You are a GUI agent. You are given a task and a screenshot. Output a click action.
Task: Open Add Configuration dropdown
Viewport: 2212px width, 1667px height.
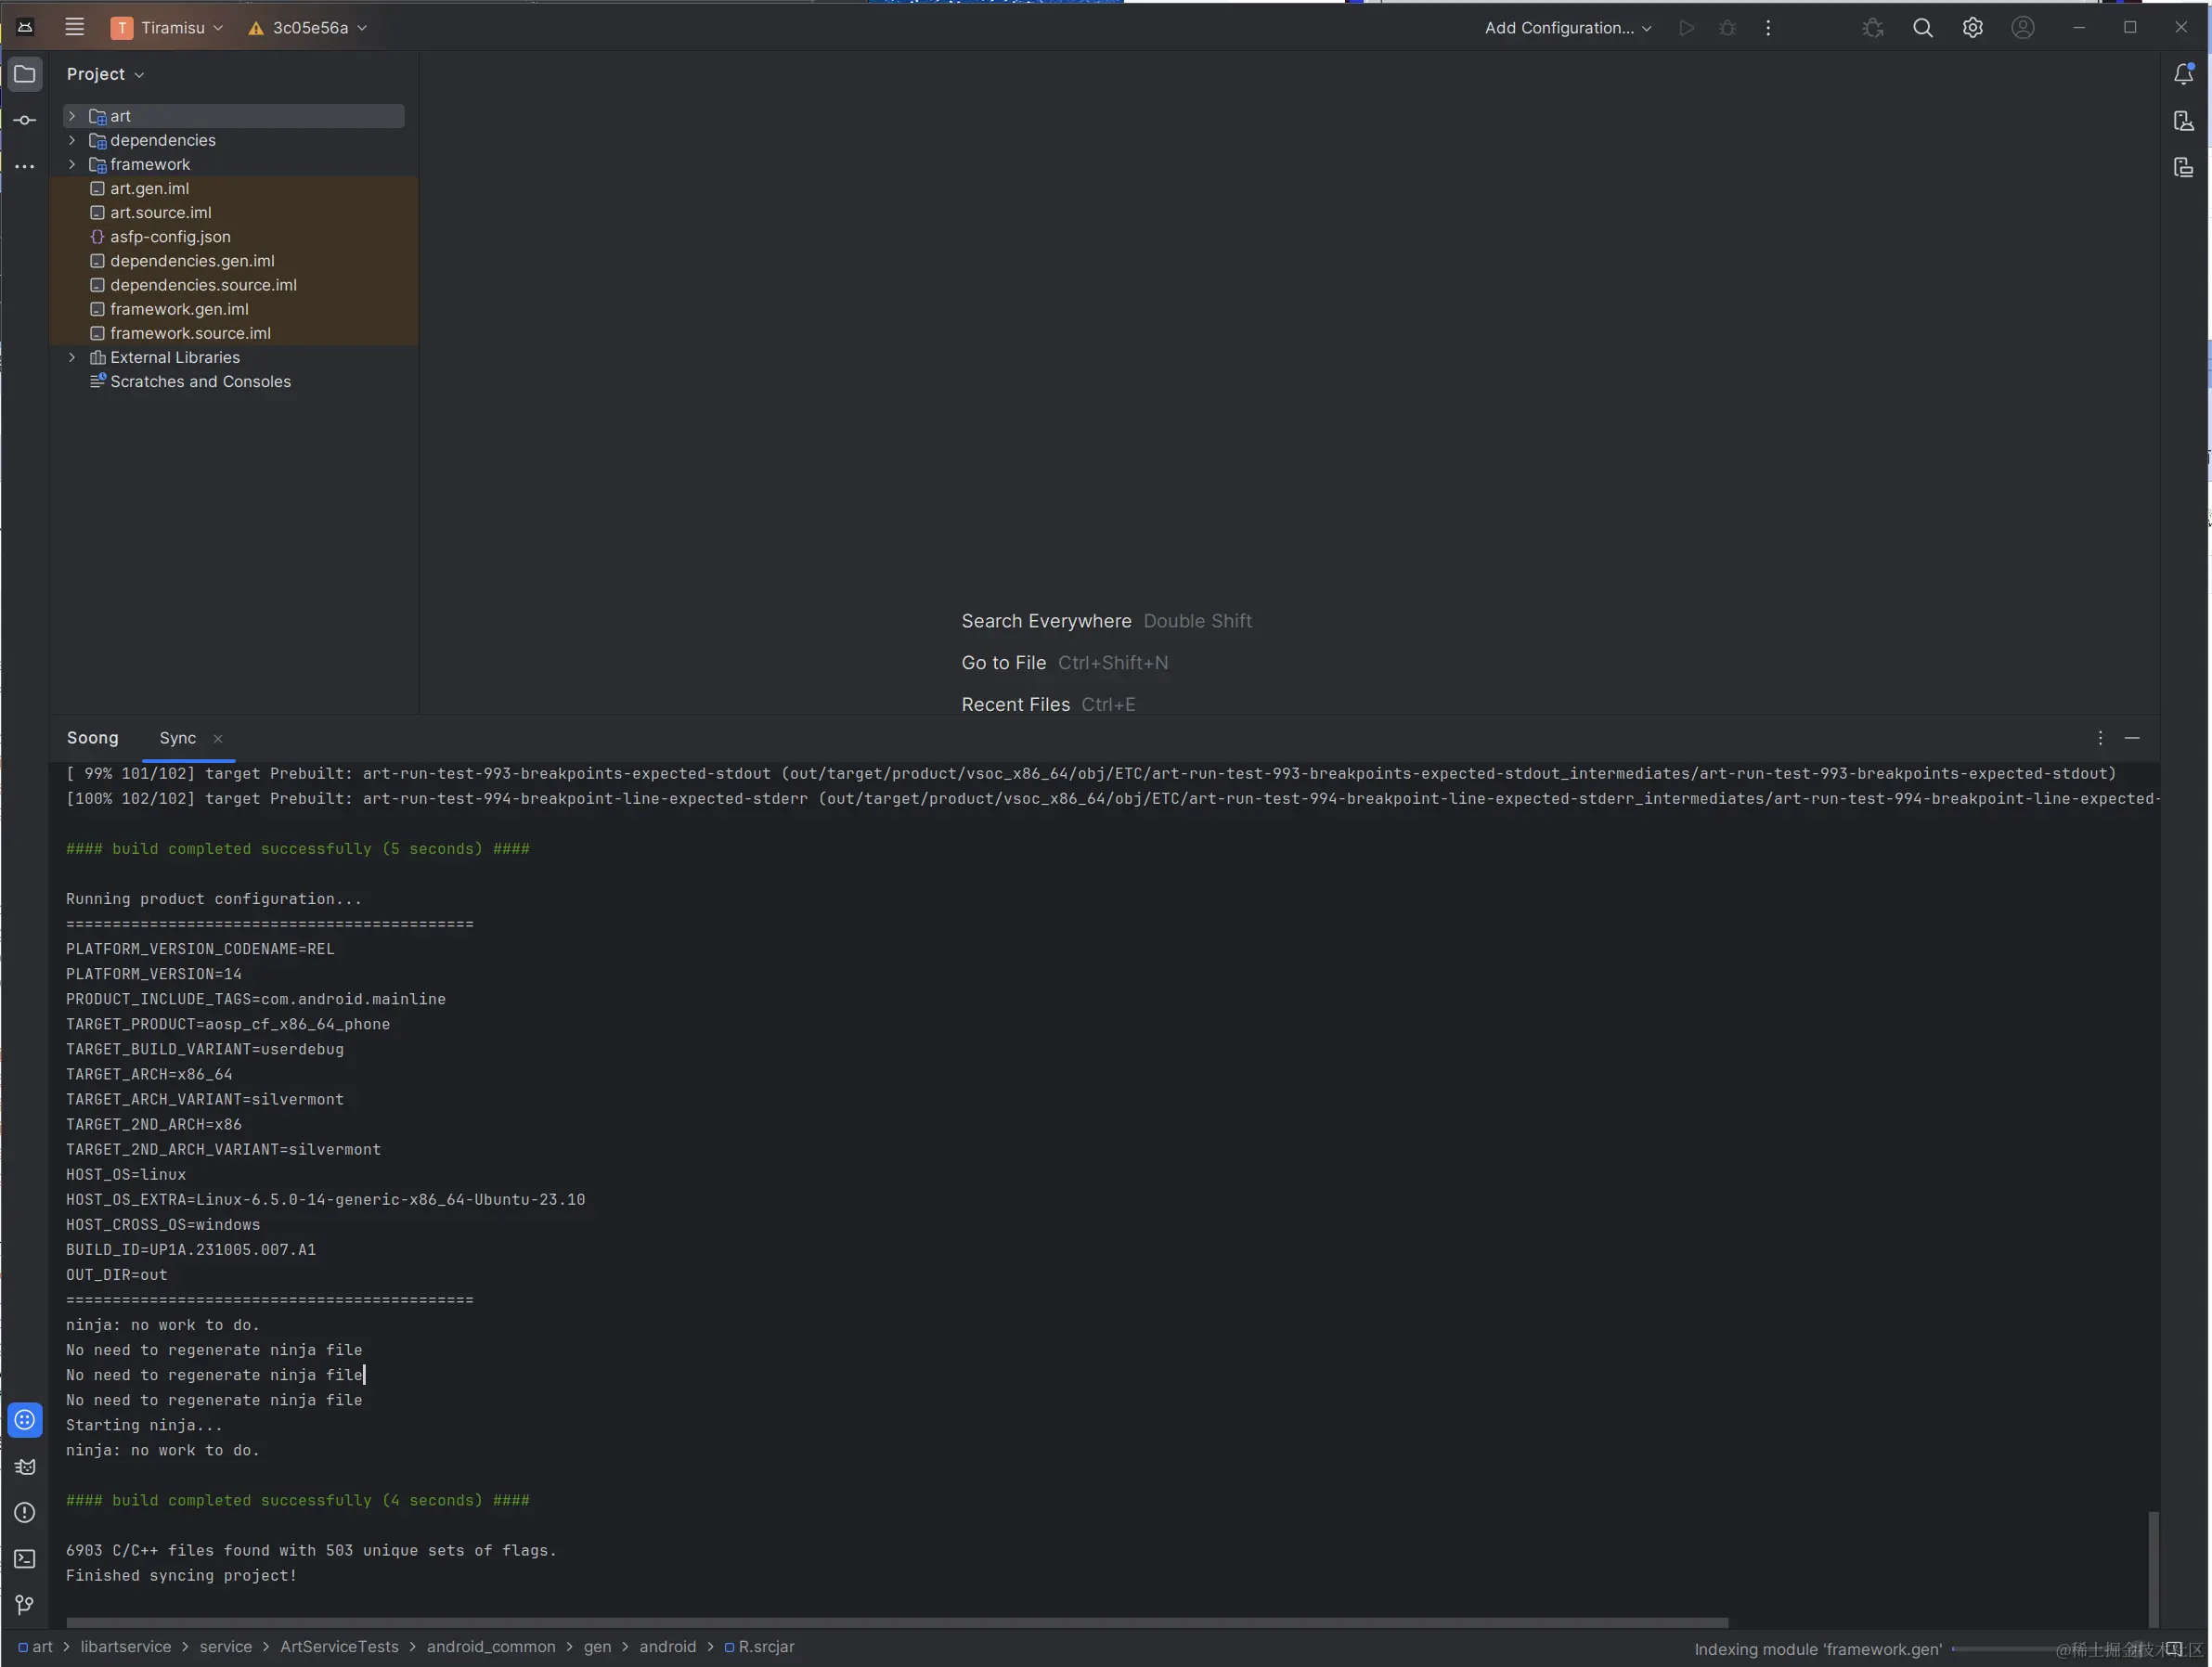pos(1567,28)
